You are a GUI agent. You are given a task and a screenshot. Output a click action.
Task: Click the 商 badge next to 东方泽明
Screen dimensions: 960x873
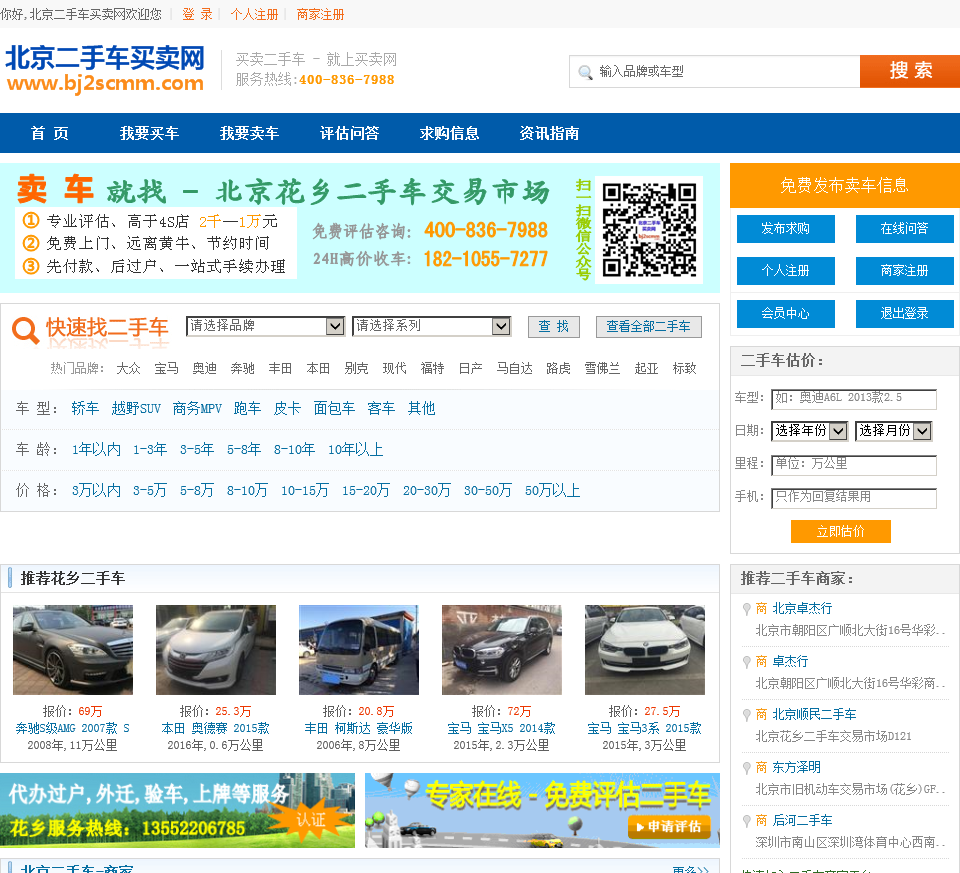click(761, 767)
